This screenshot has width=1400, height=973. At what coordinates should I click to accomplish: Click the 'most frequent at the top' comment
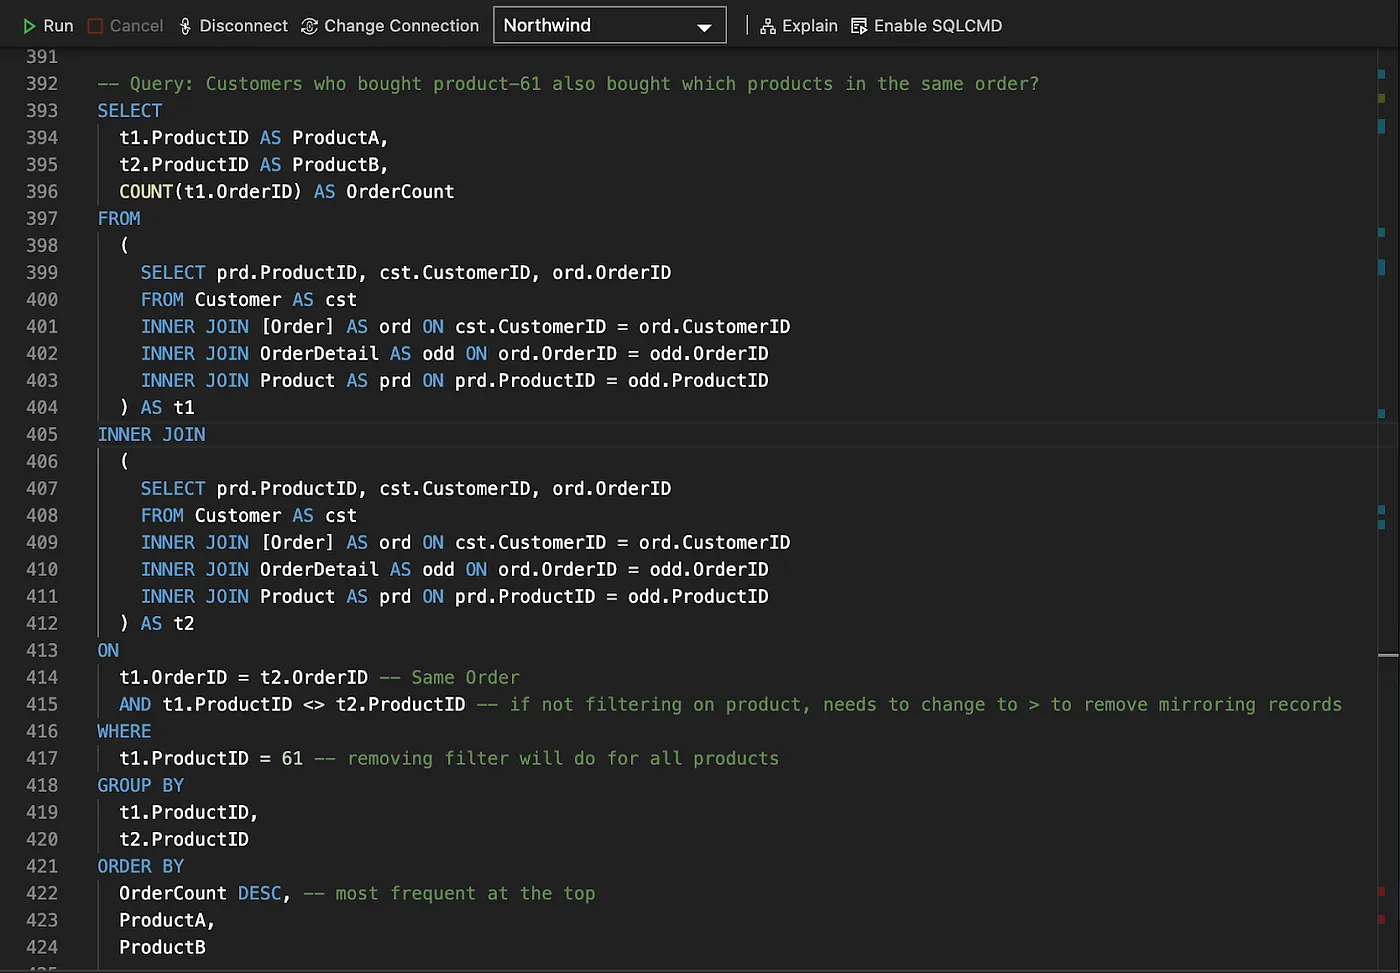click(x=449, y=894)
